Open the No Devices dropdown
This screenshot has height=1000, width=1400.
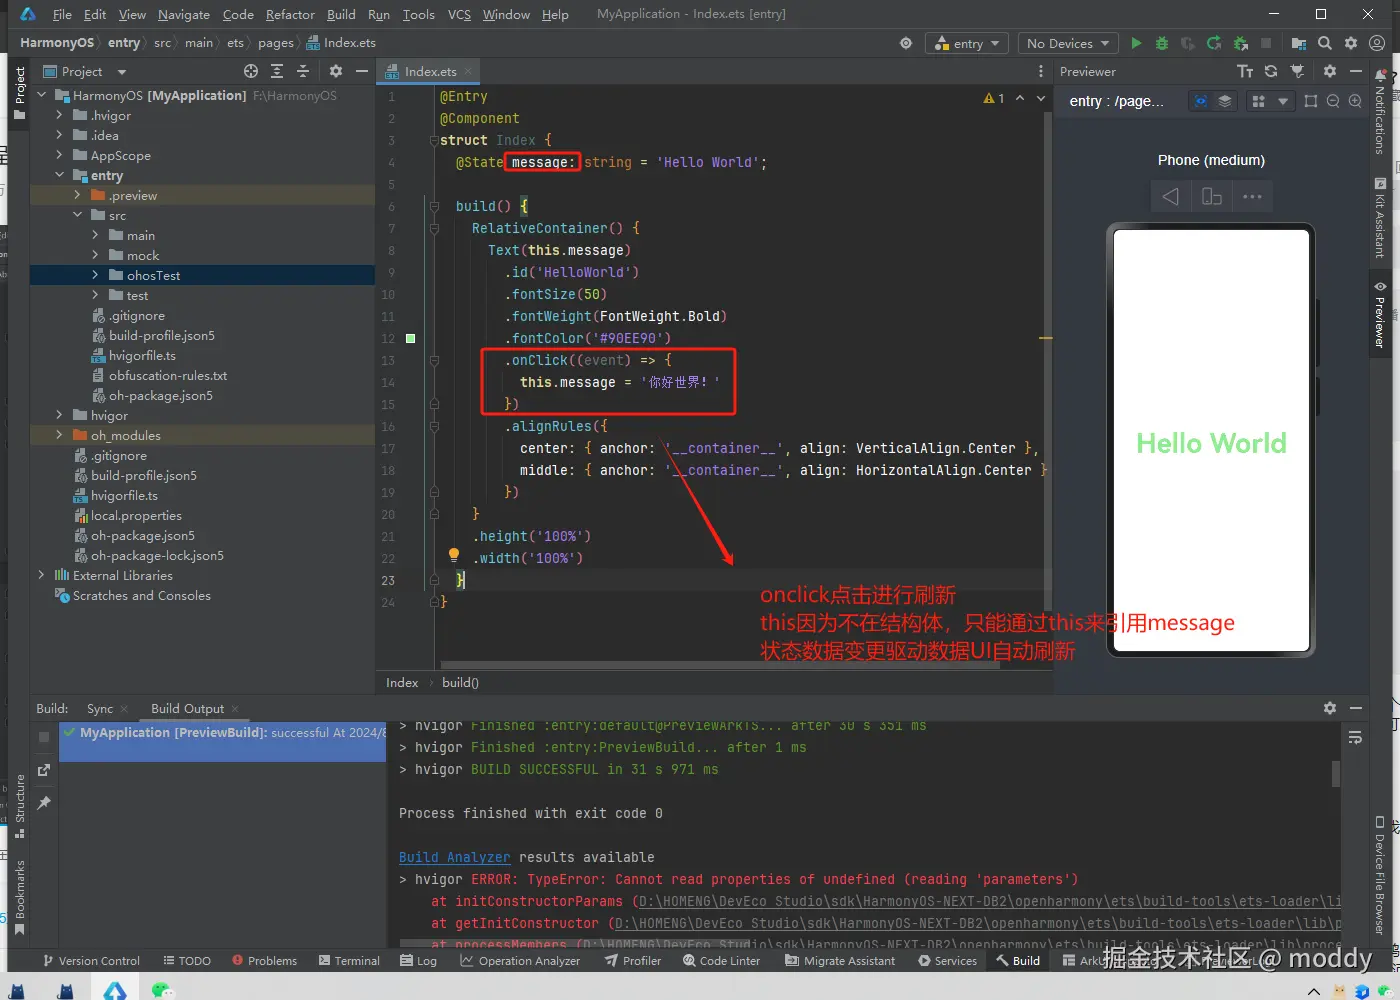coord(1067,43)
